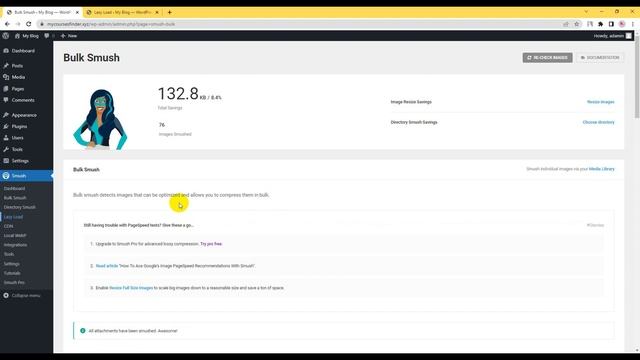Open the Documentation button
Viewport: 640px width, 360px height.
click(x=600, y=58)
